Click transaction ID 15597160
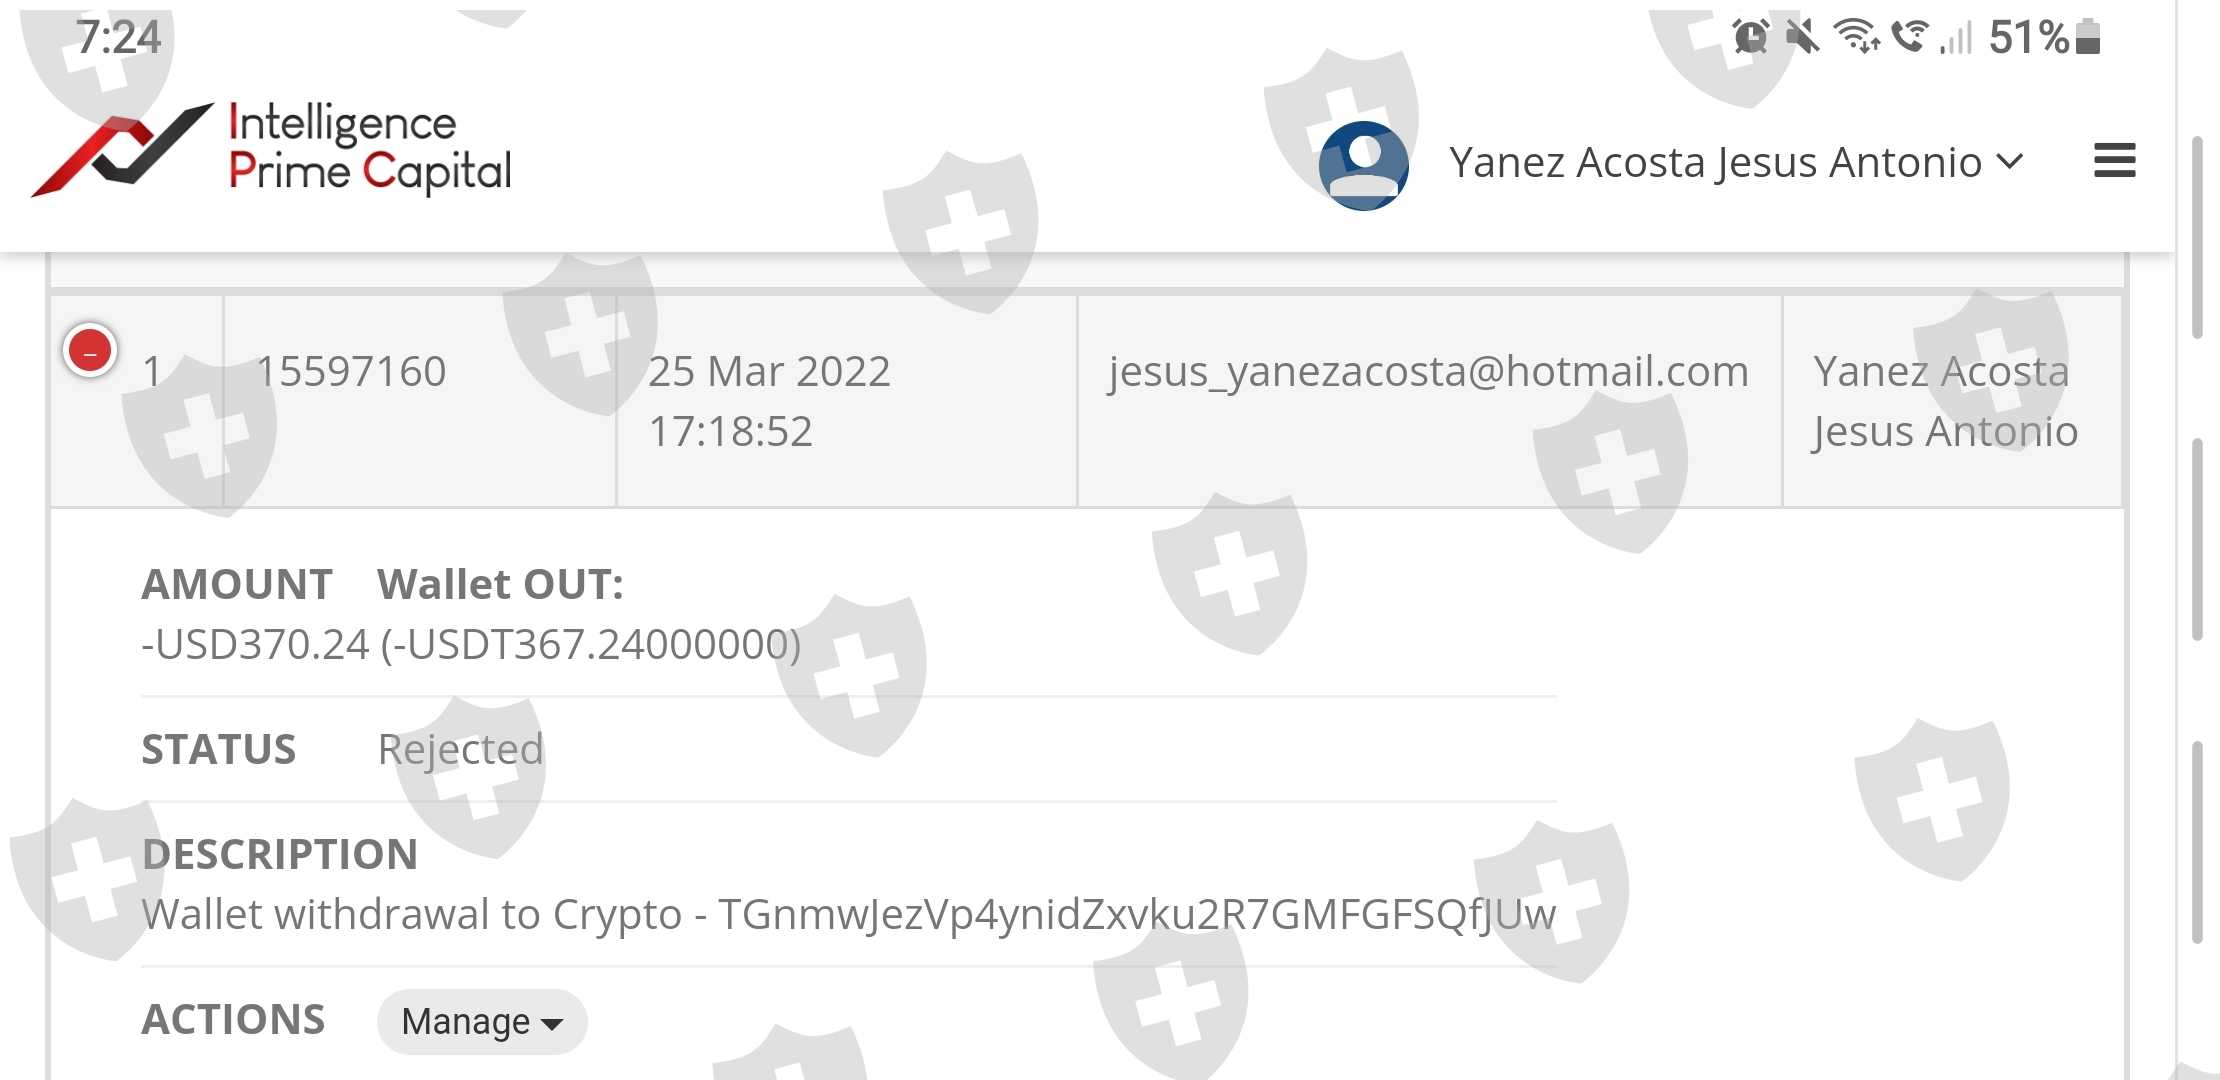 [351, 372]
